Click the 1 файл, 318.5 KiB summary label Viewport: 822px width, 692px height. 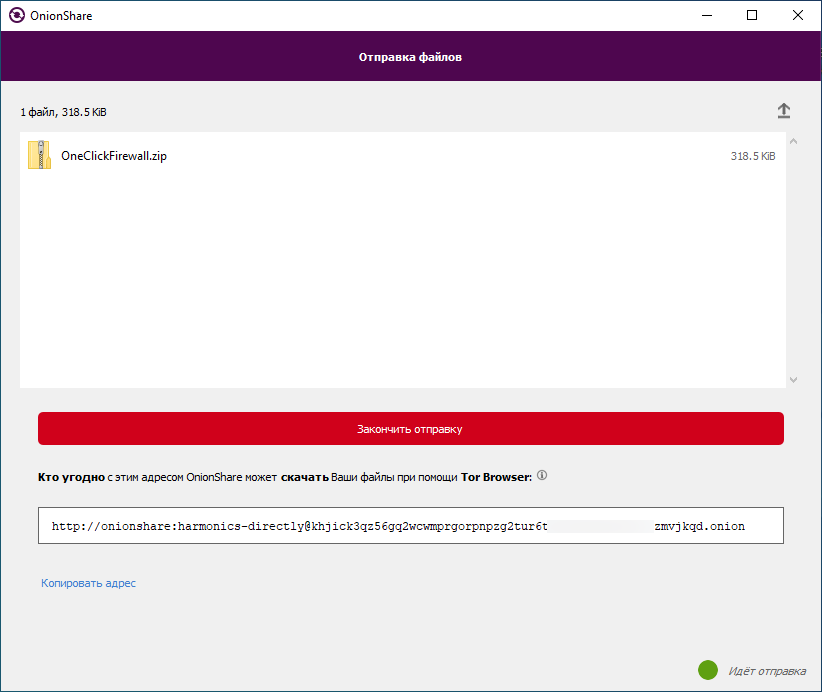pyautogui.click(x=63, y=112)
